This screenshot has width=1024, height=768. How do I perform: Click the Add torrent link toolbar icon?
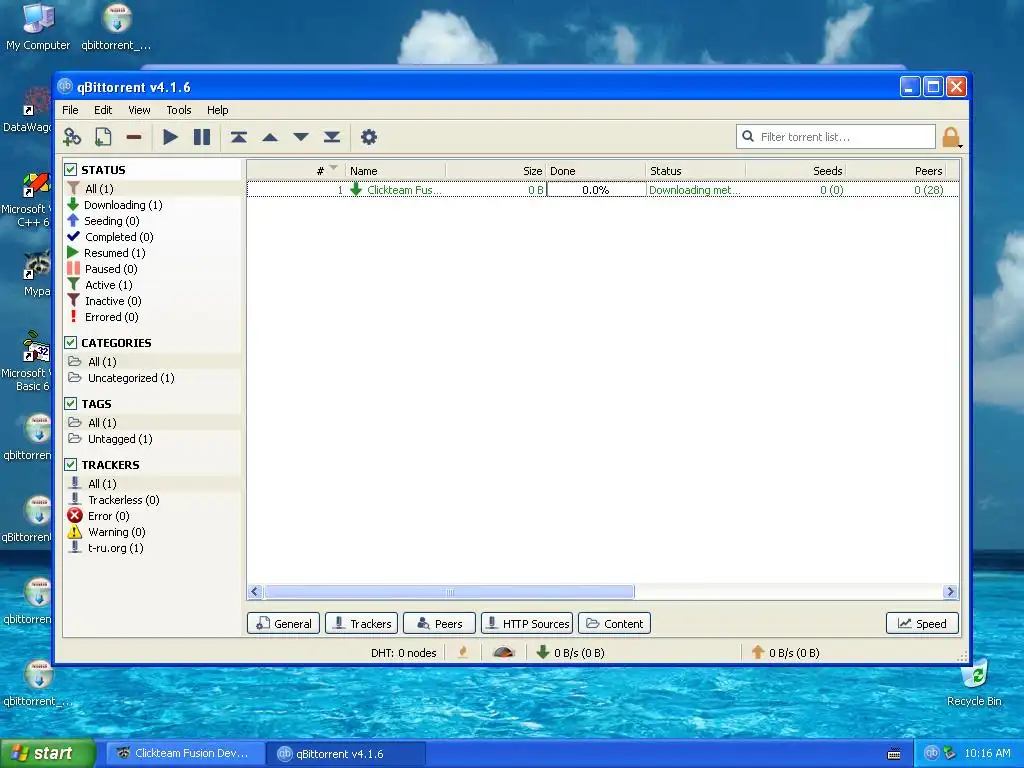[72, 137]
